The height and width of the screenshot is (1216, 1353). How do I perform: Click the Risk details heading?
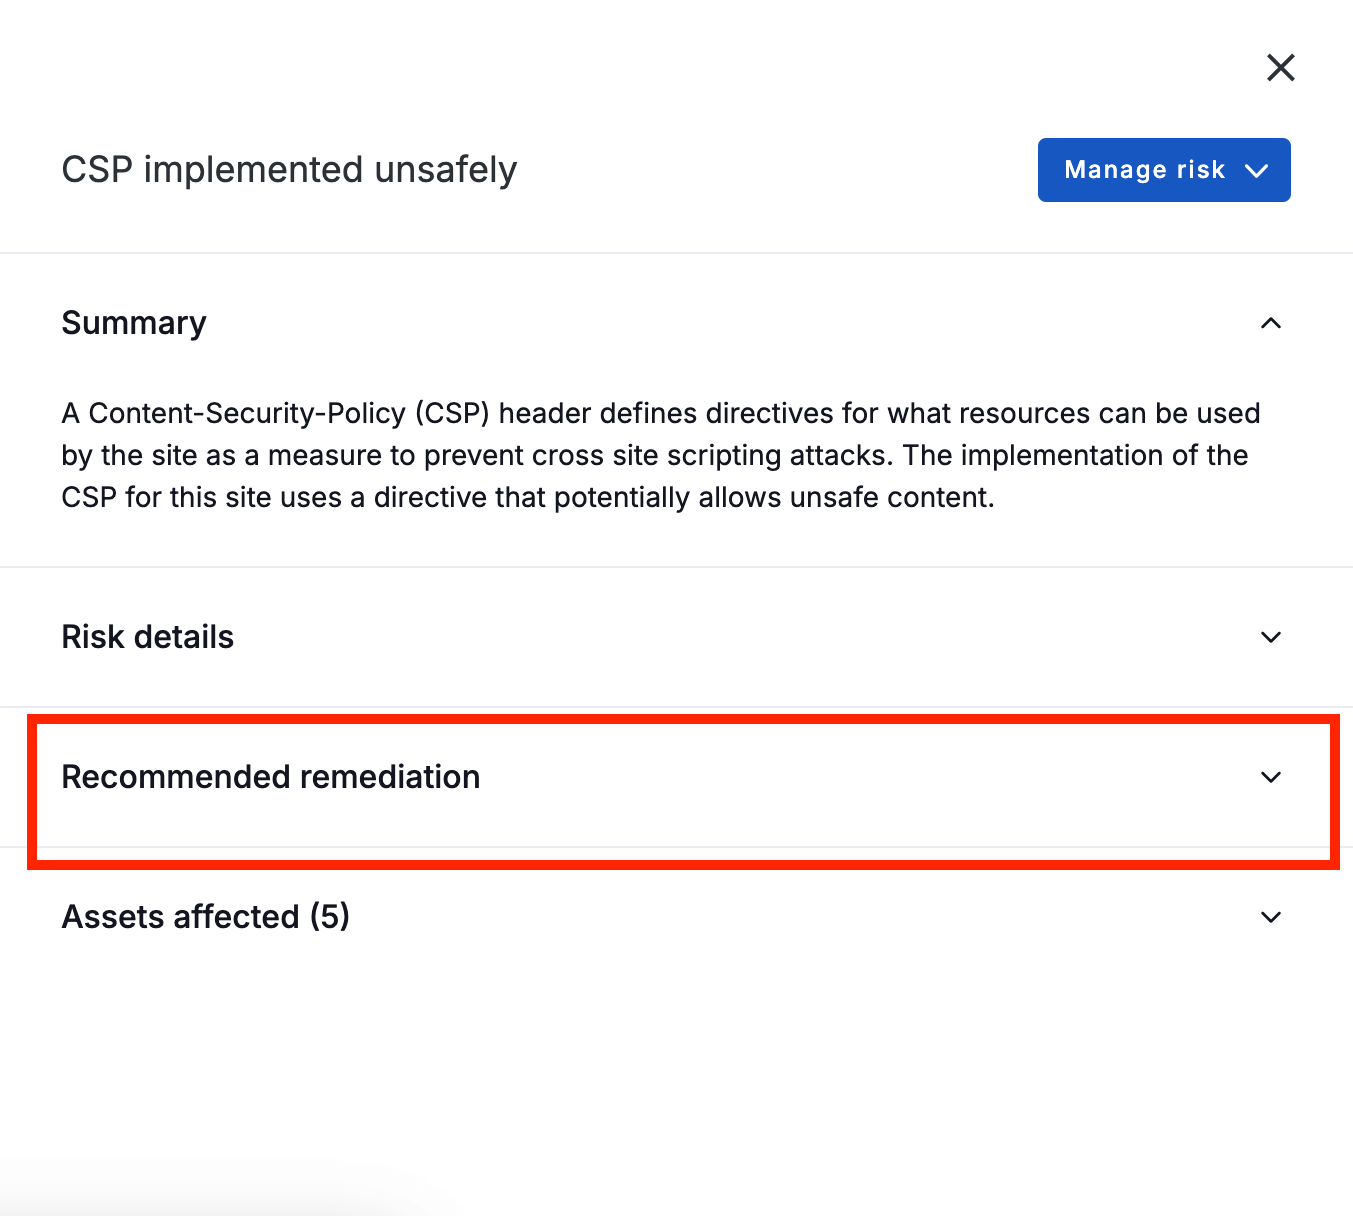pos(148,637)
